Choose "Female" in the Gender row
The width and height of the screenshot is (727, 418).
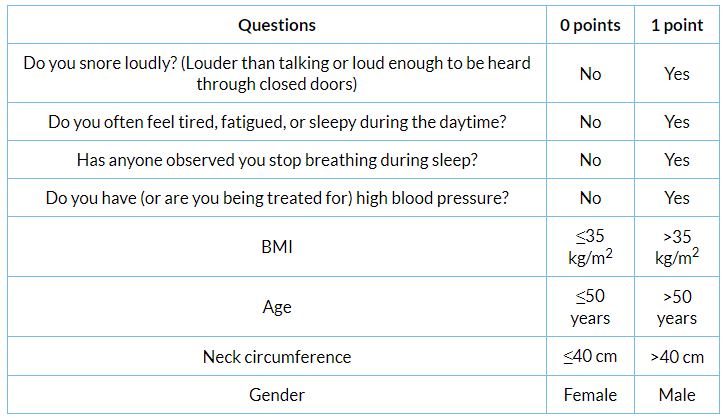pos(590,395)
